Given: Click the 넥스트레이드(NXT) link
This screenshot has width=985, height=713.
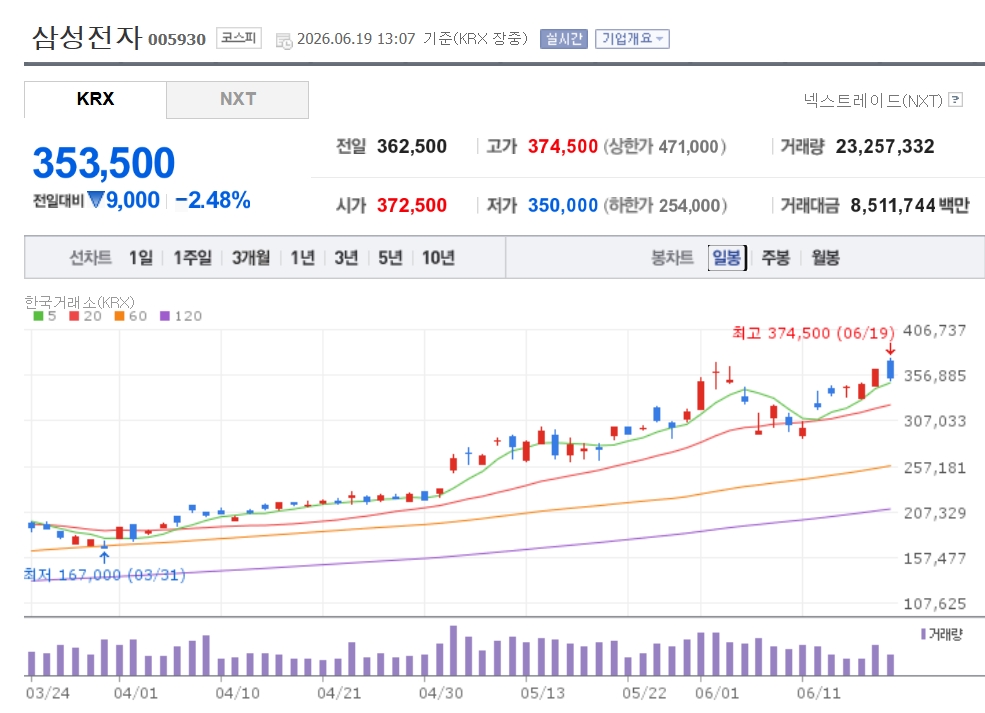Looking at the screenshot, I should 873,100.
